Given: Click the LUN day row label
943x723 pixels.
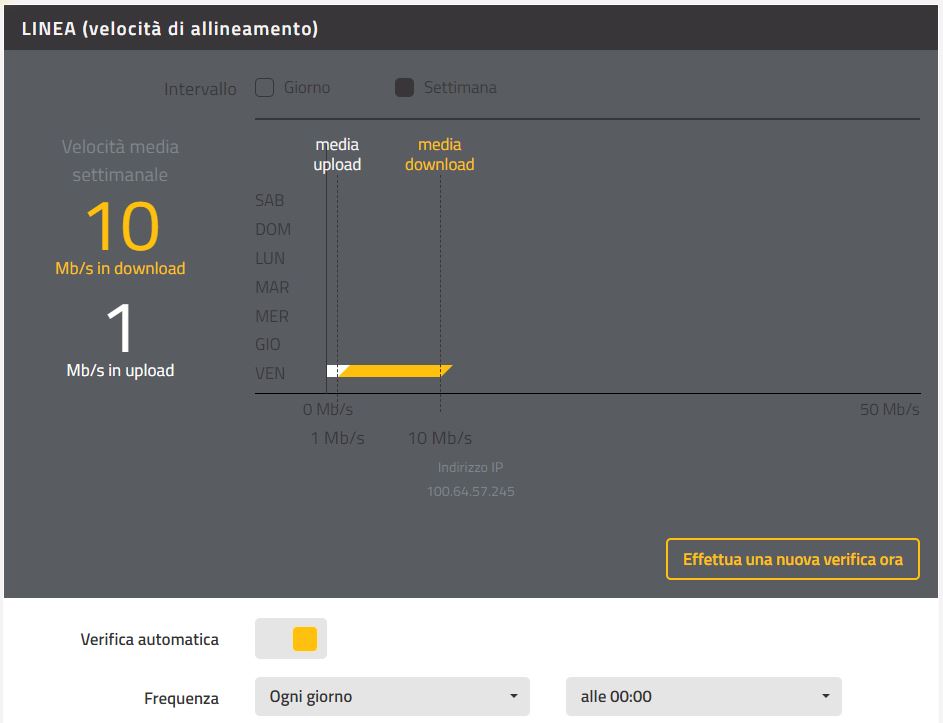Looking at the screenshot, I should [x=270, y=258].
